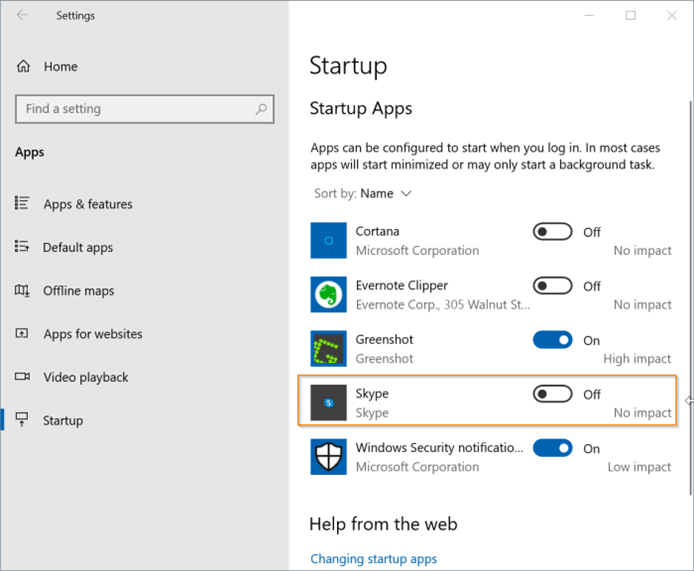Viewport: 694px width, 571px height.
Task: Click the Greenshot app name label
Action: click(x=384, y=340)
